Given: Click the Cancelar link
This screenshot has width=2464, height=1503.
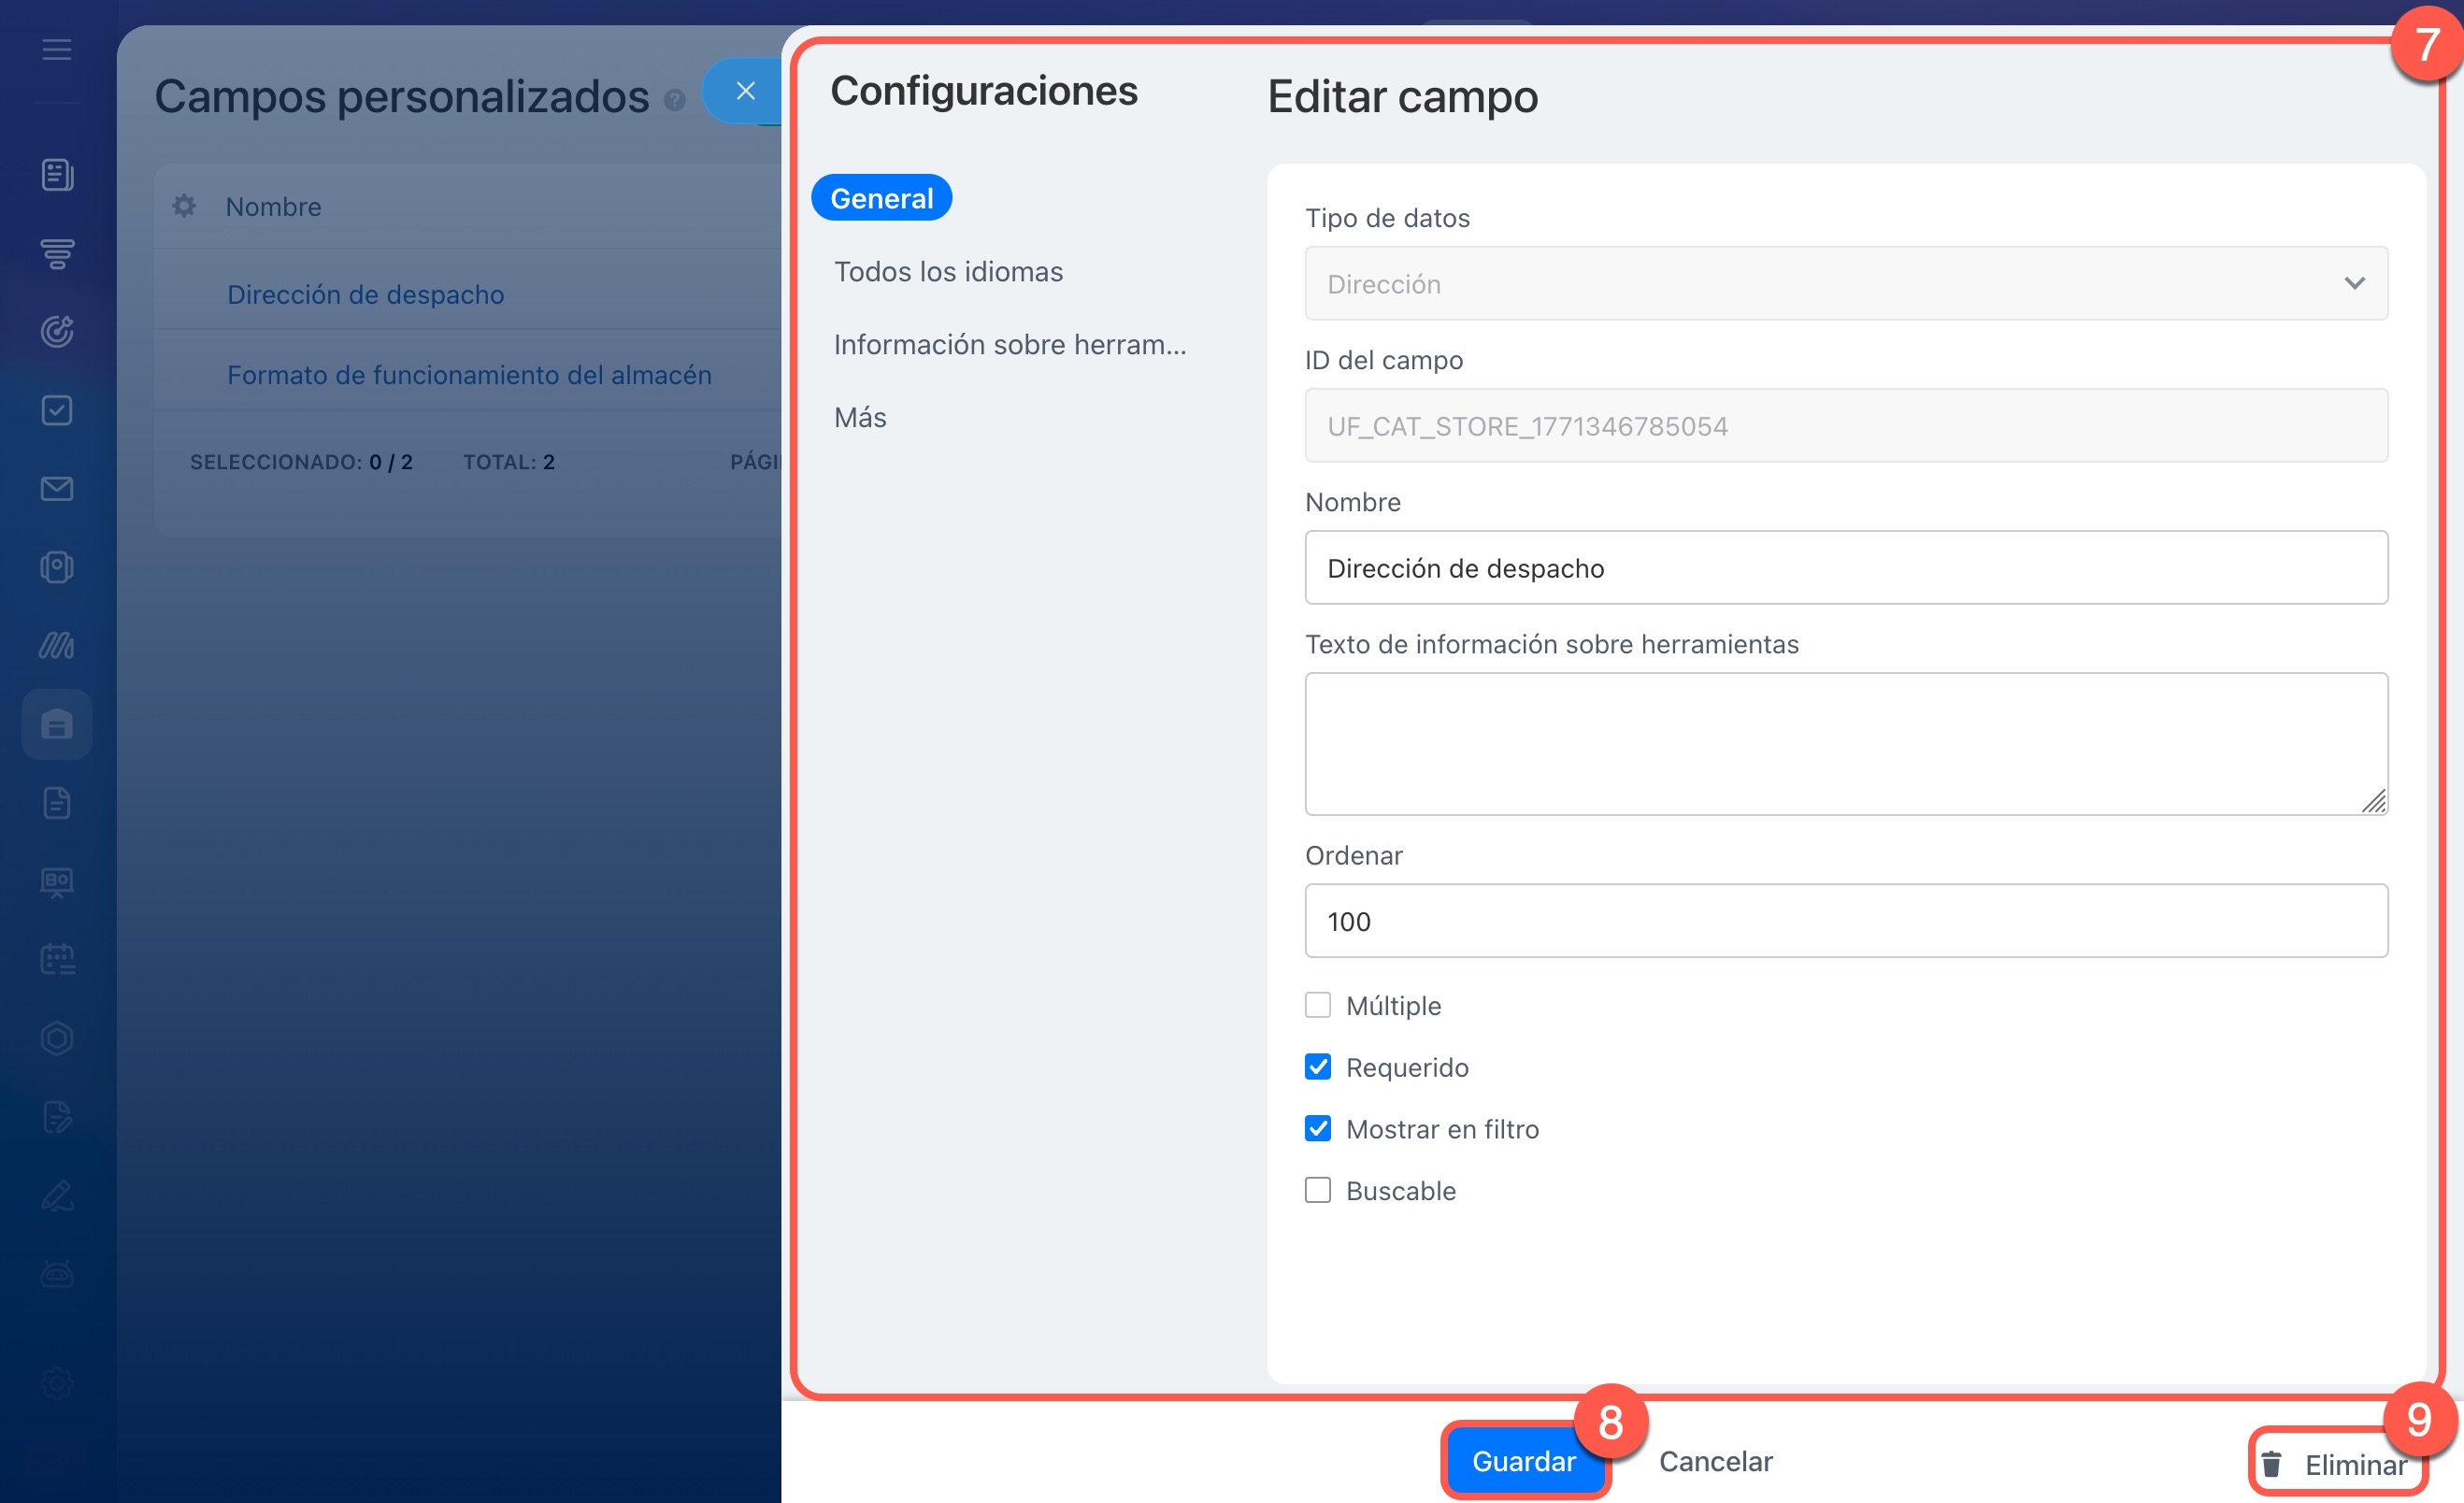Looking at the screenshot, I should point(1715,1461).
